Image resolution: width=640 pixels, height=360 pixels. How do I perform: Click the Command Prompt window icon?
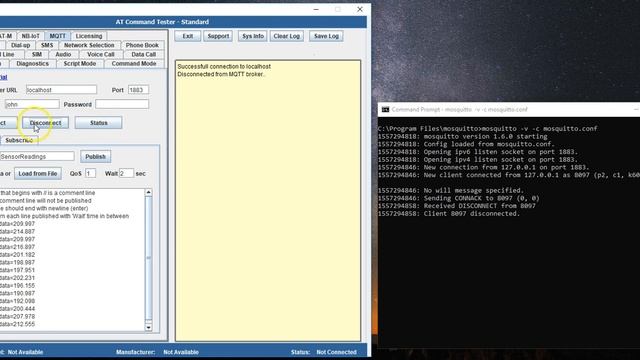coord(385,109)
